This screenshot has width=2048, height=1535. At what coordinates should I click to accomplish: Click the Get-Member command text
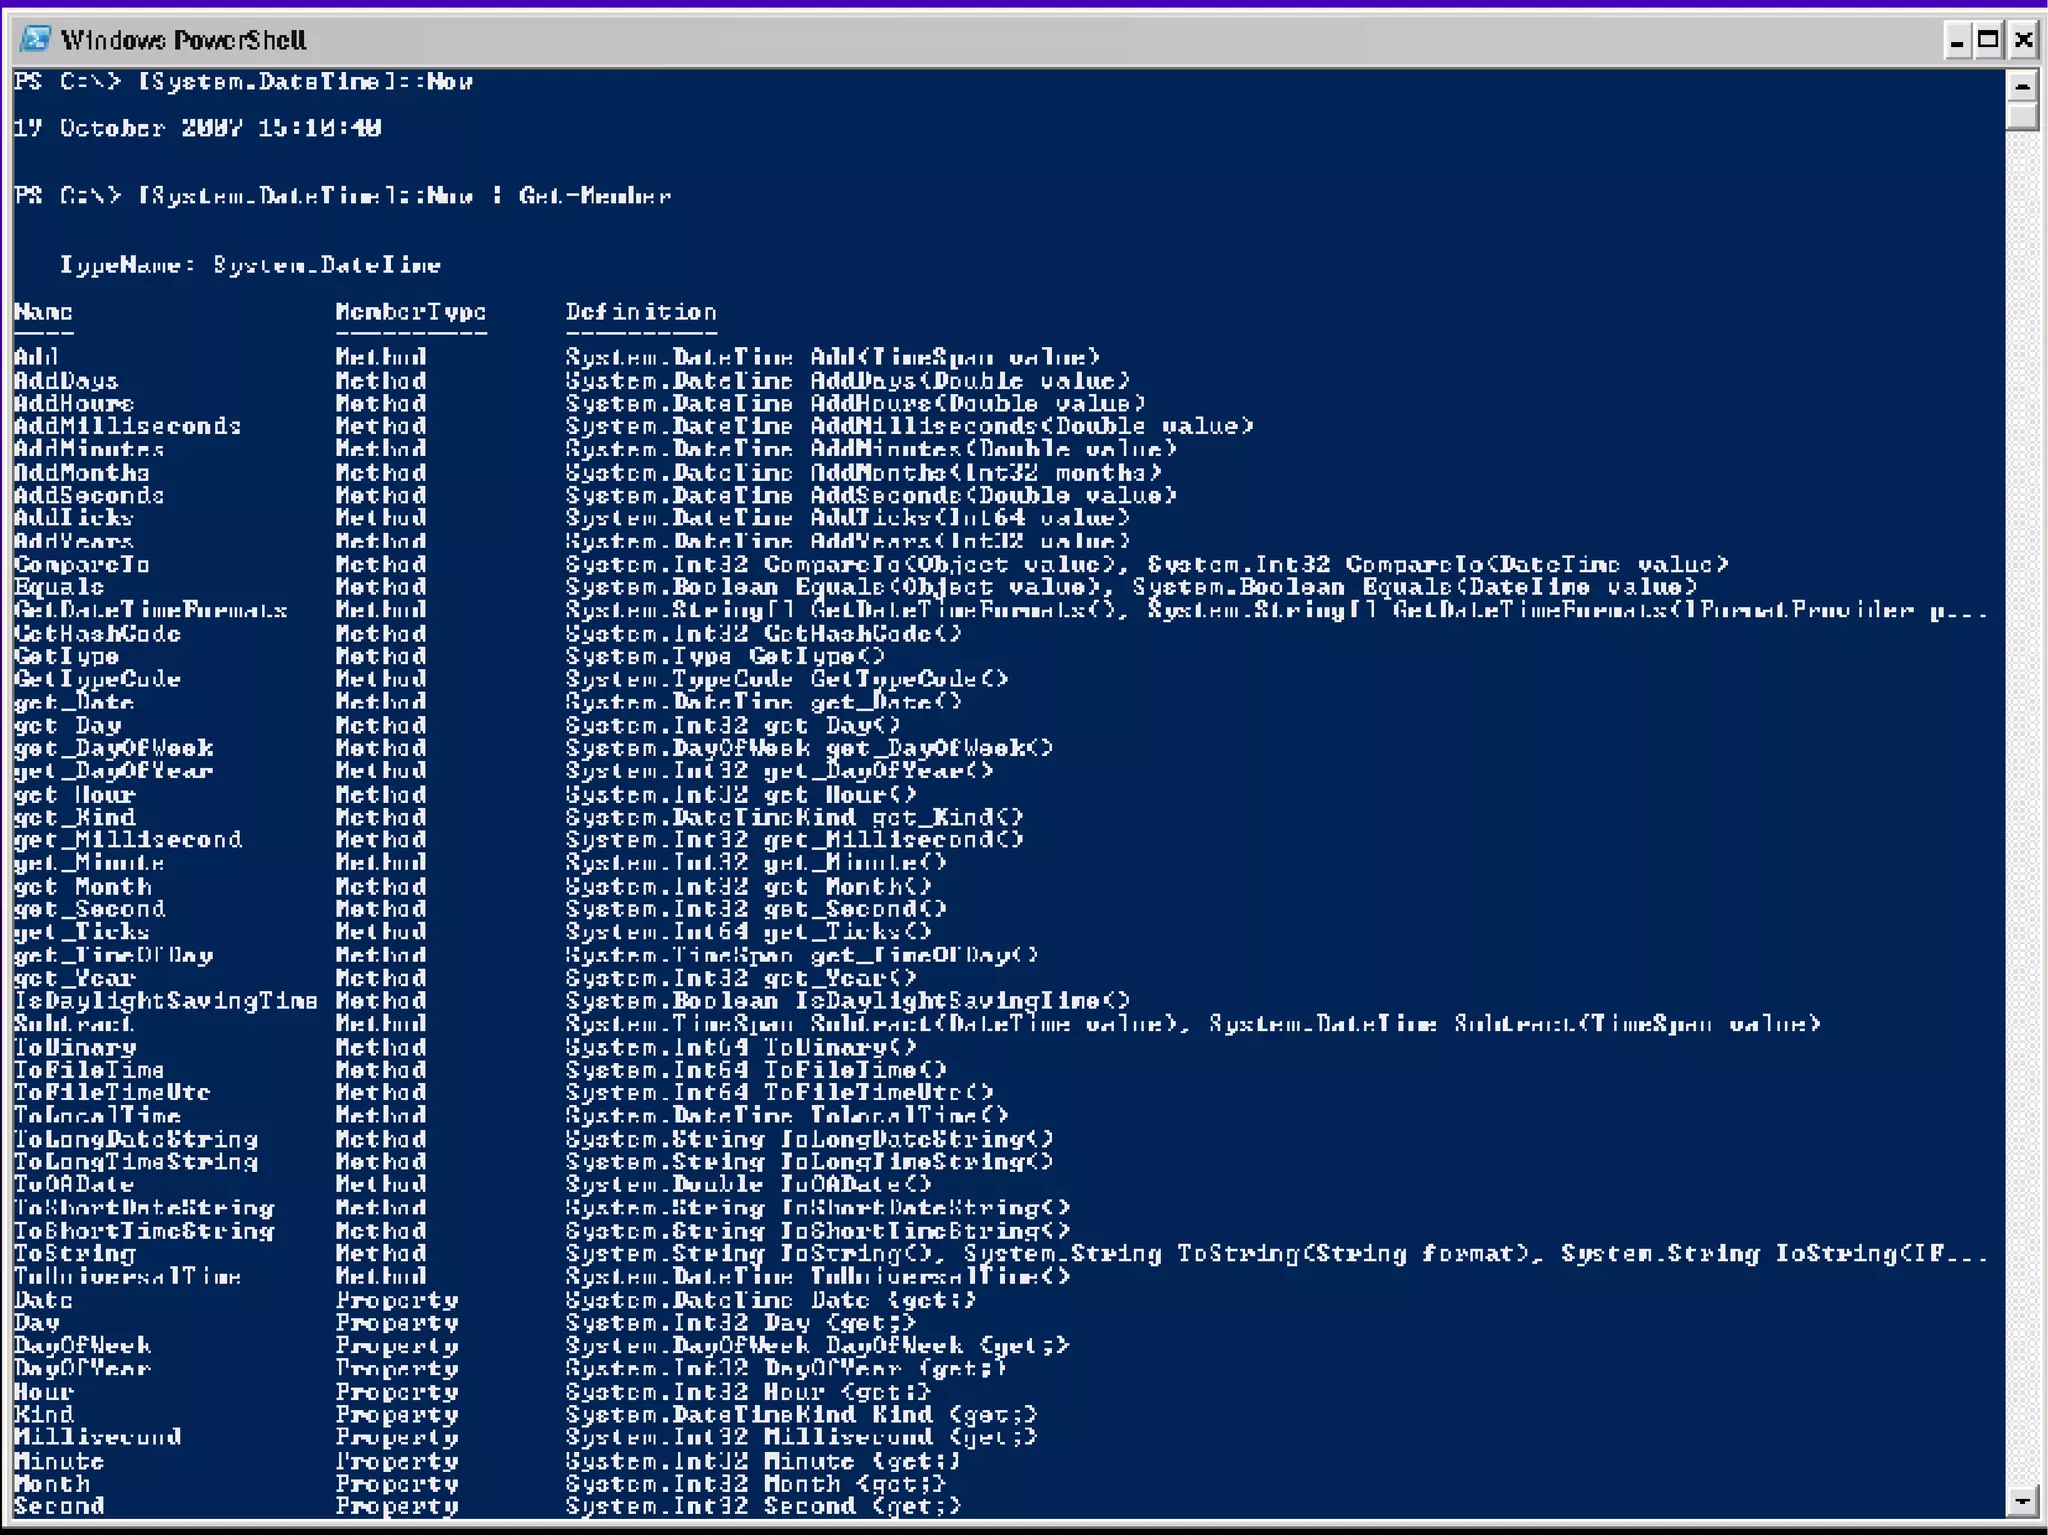594,196
